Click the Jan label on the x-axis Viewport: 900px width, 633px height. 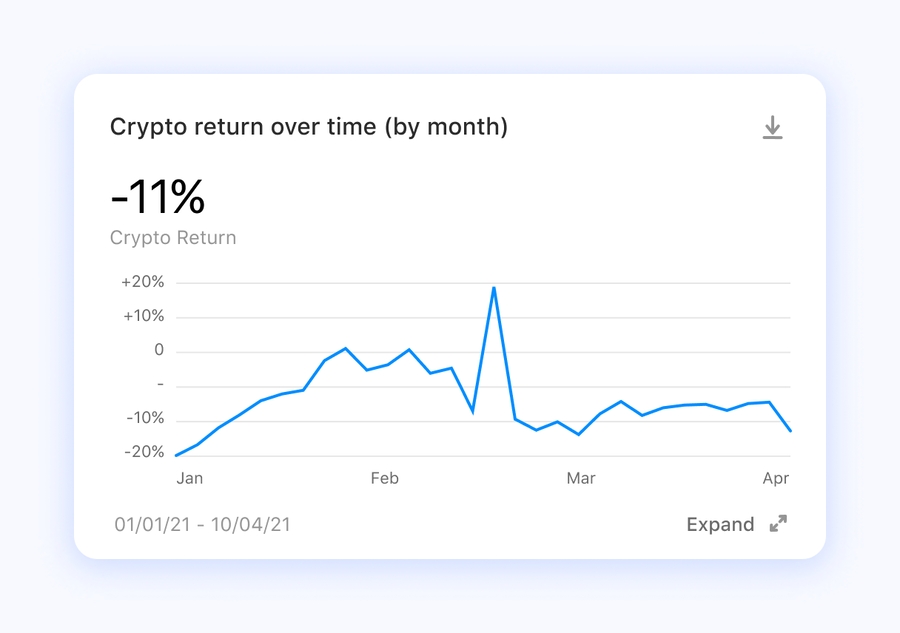(190, 478)
